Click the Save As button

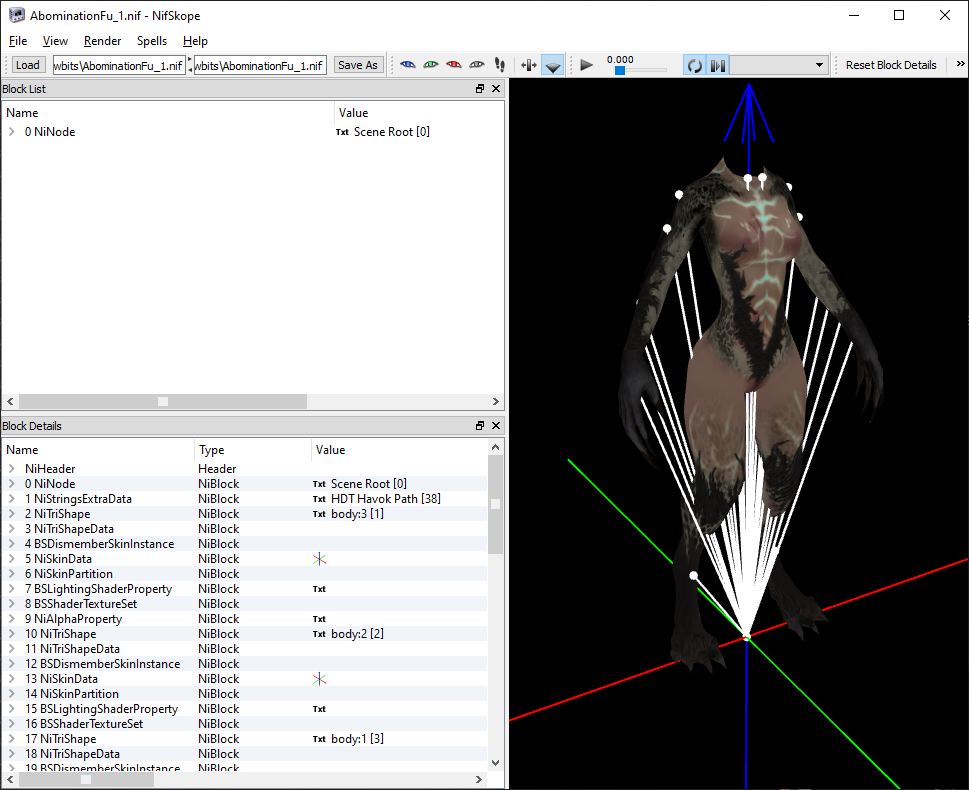tap(358, 65)
